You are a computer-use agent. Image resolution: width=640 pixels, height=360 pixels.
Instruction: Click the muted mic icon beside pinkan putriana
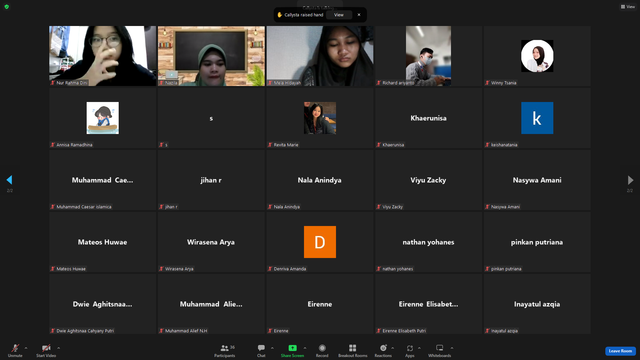(x=487, y=269)
